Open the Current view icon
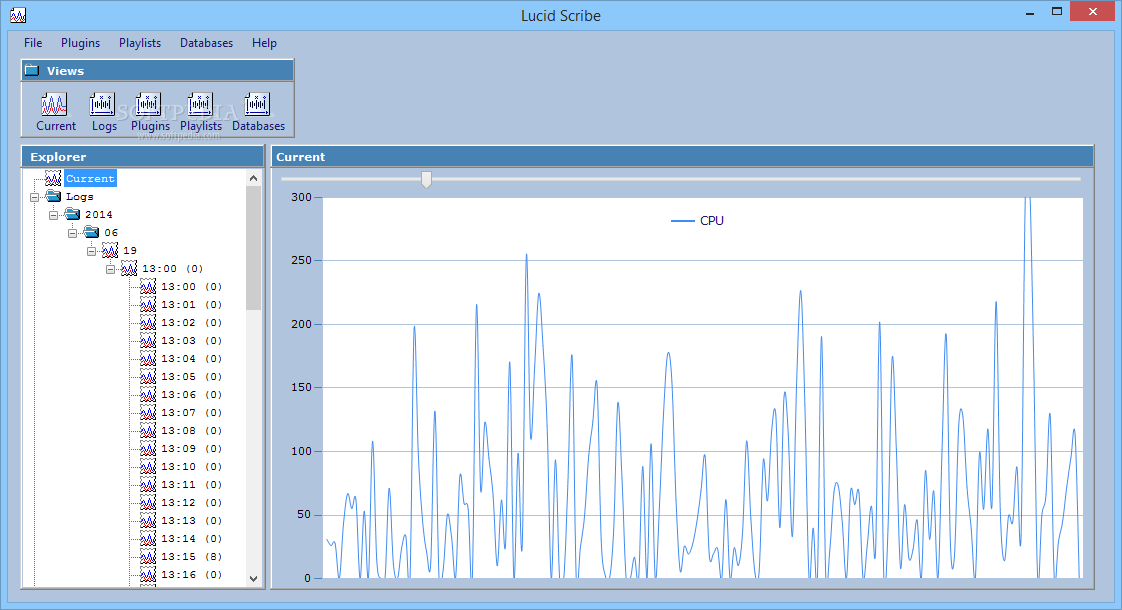The image size is (1122, 610). click(x=54, y=105)
